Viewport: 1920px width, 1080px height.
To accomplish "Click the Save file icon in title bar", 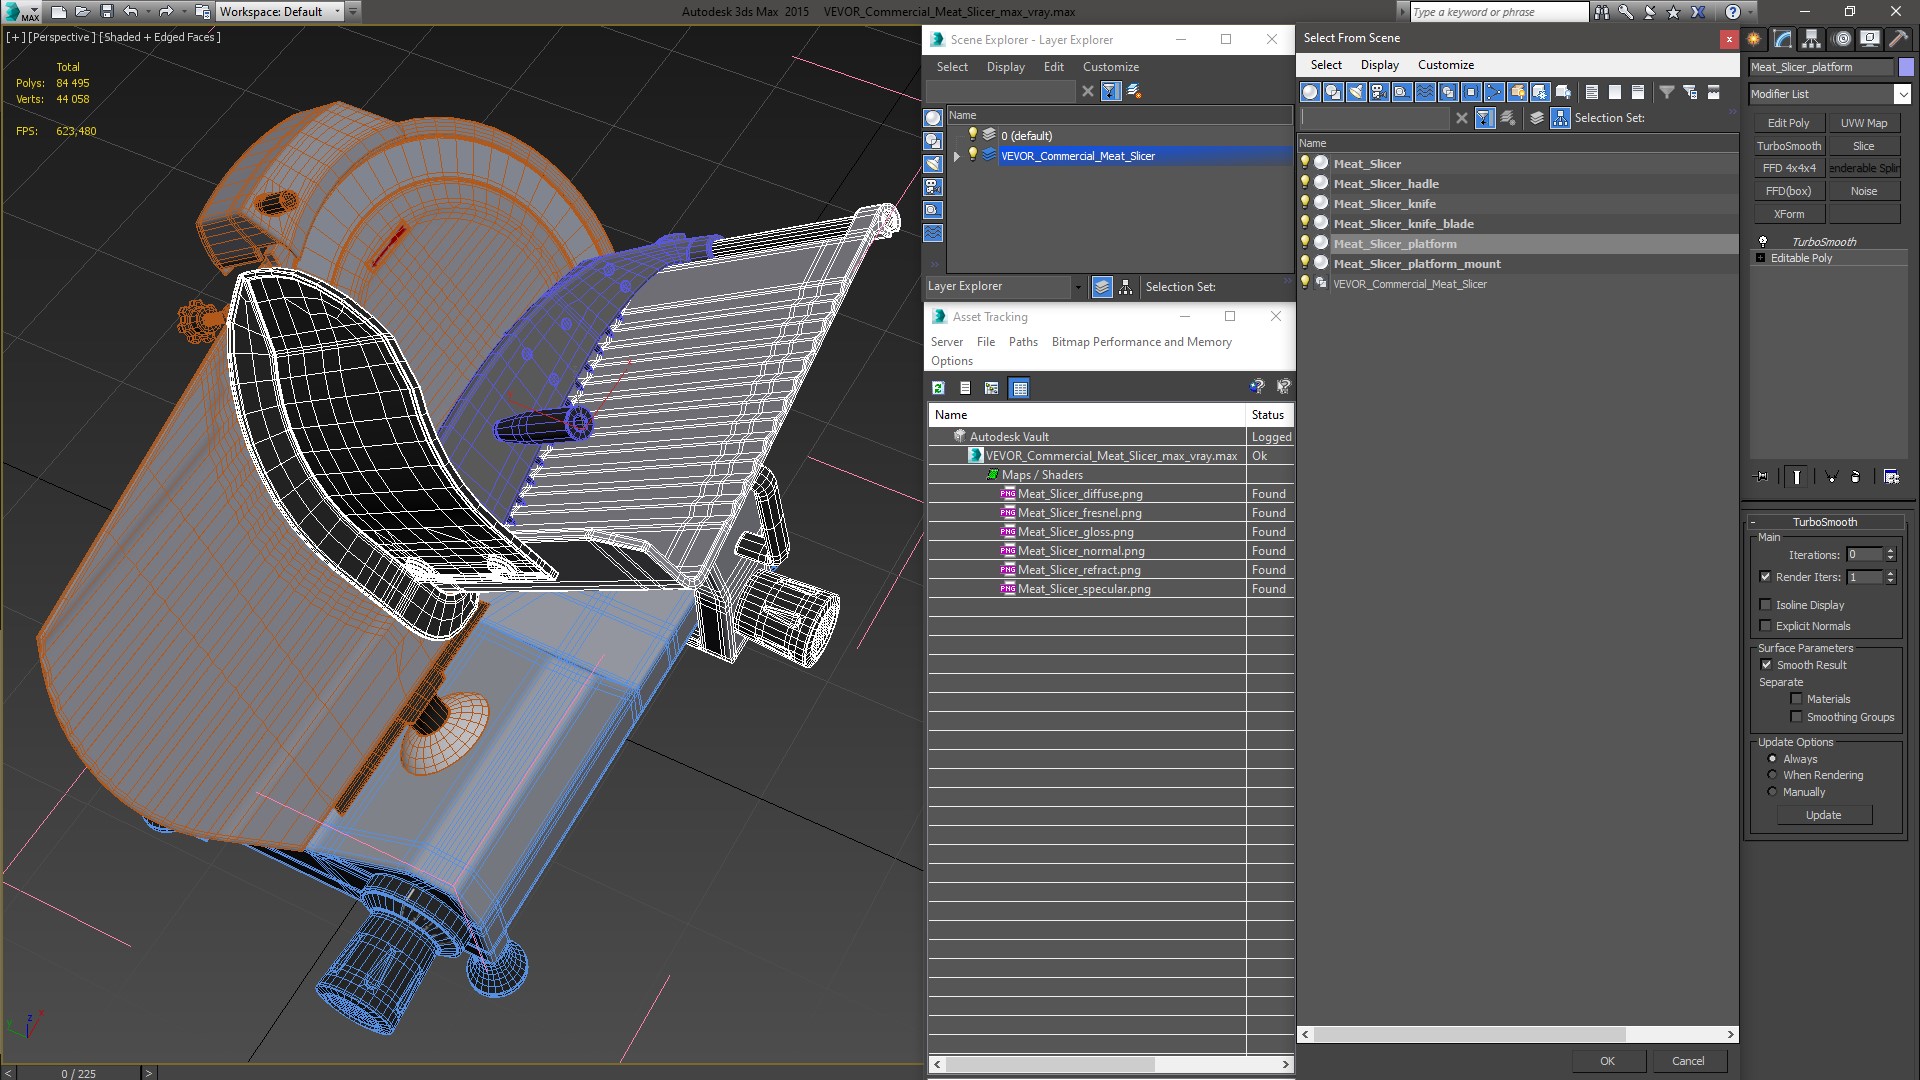I will coord(107,12).
